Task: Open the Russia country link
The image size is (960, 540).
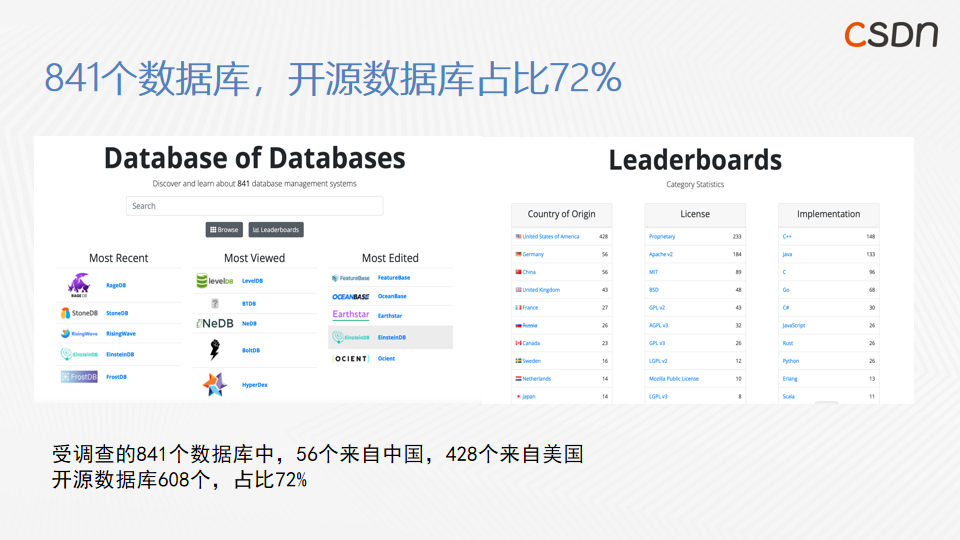Action: (x=530, y=325)
